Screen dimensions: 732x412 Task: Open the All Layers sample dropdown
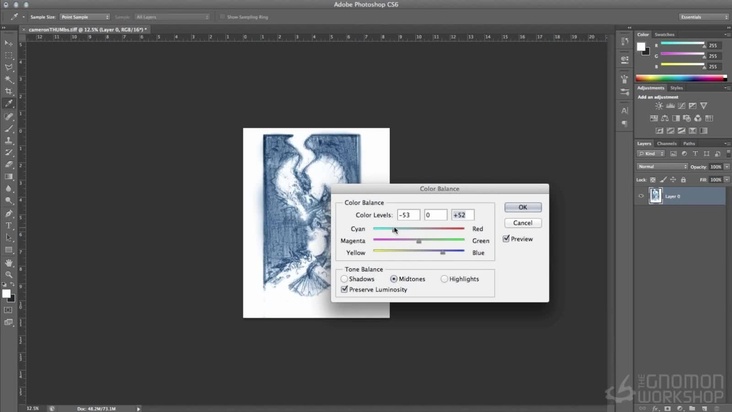172,17
